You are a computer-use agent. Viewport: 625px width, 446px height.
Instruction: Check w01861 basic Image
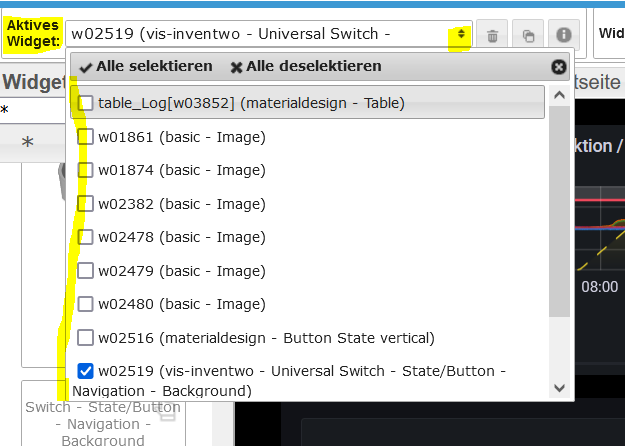click(x=85, y=137)
